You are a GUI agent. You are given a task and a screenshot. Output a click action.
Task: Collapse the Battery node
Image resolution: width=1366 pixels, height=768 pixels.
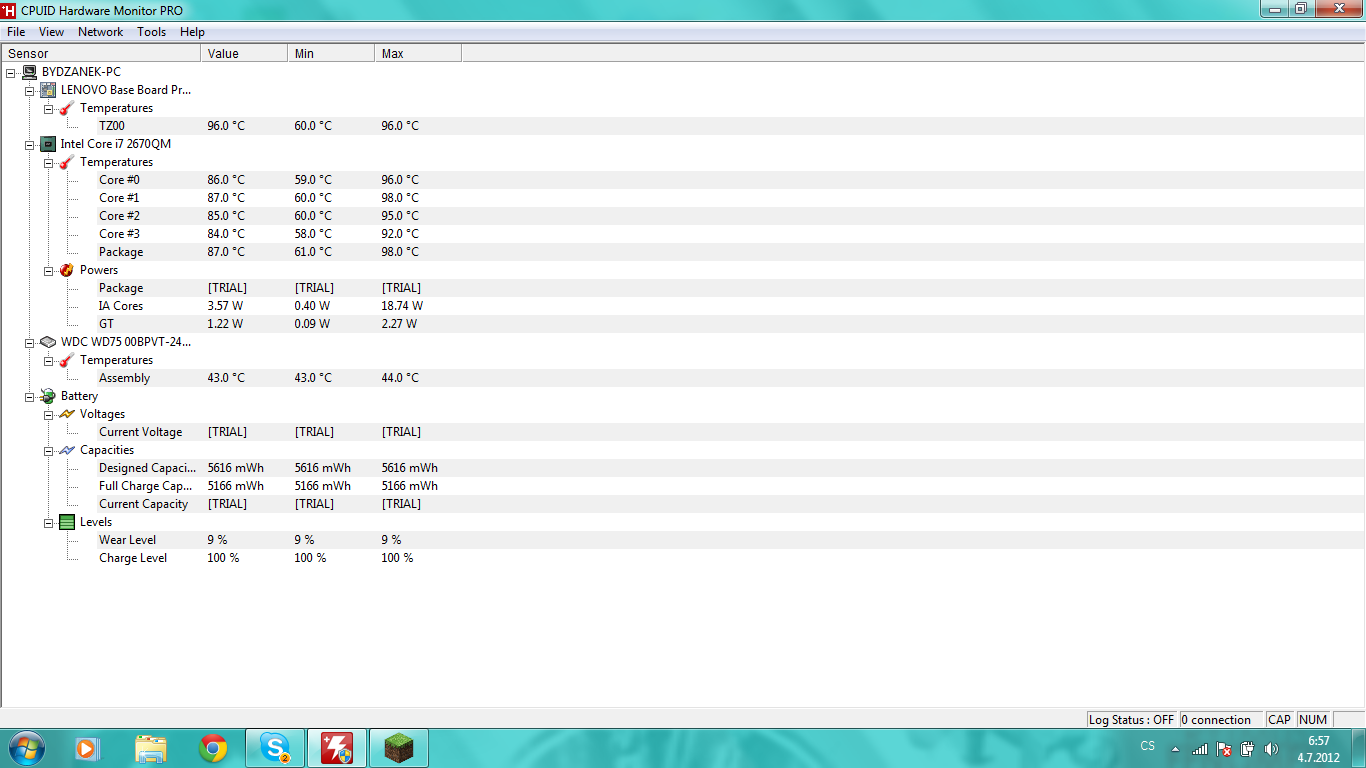pyautogui.click(x=30, y=396)
